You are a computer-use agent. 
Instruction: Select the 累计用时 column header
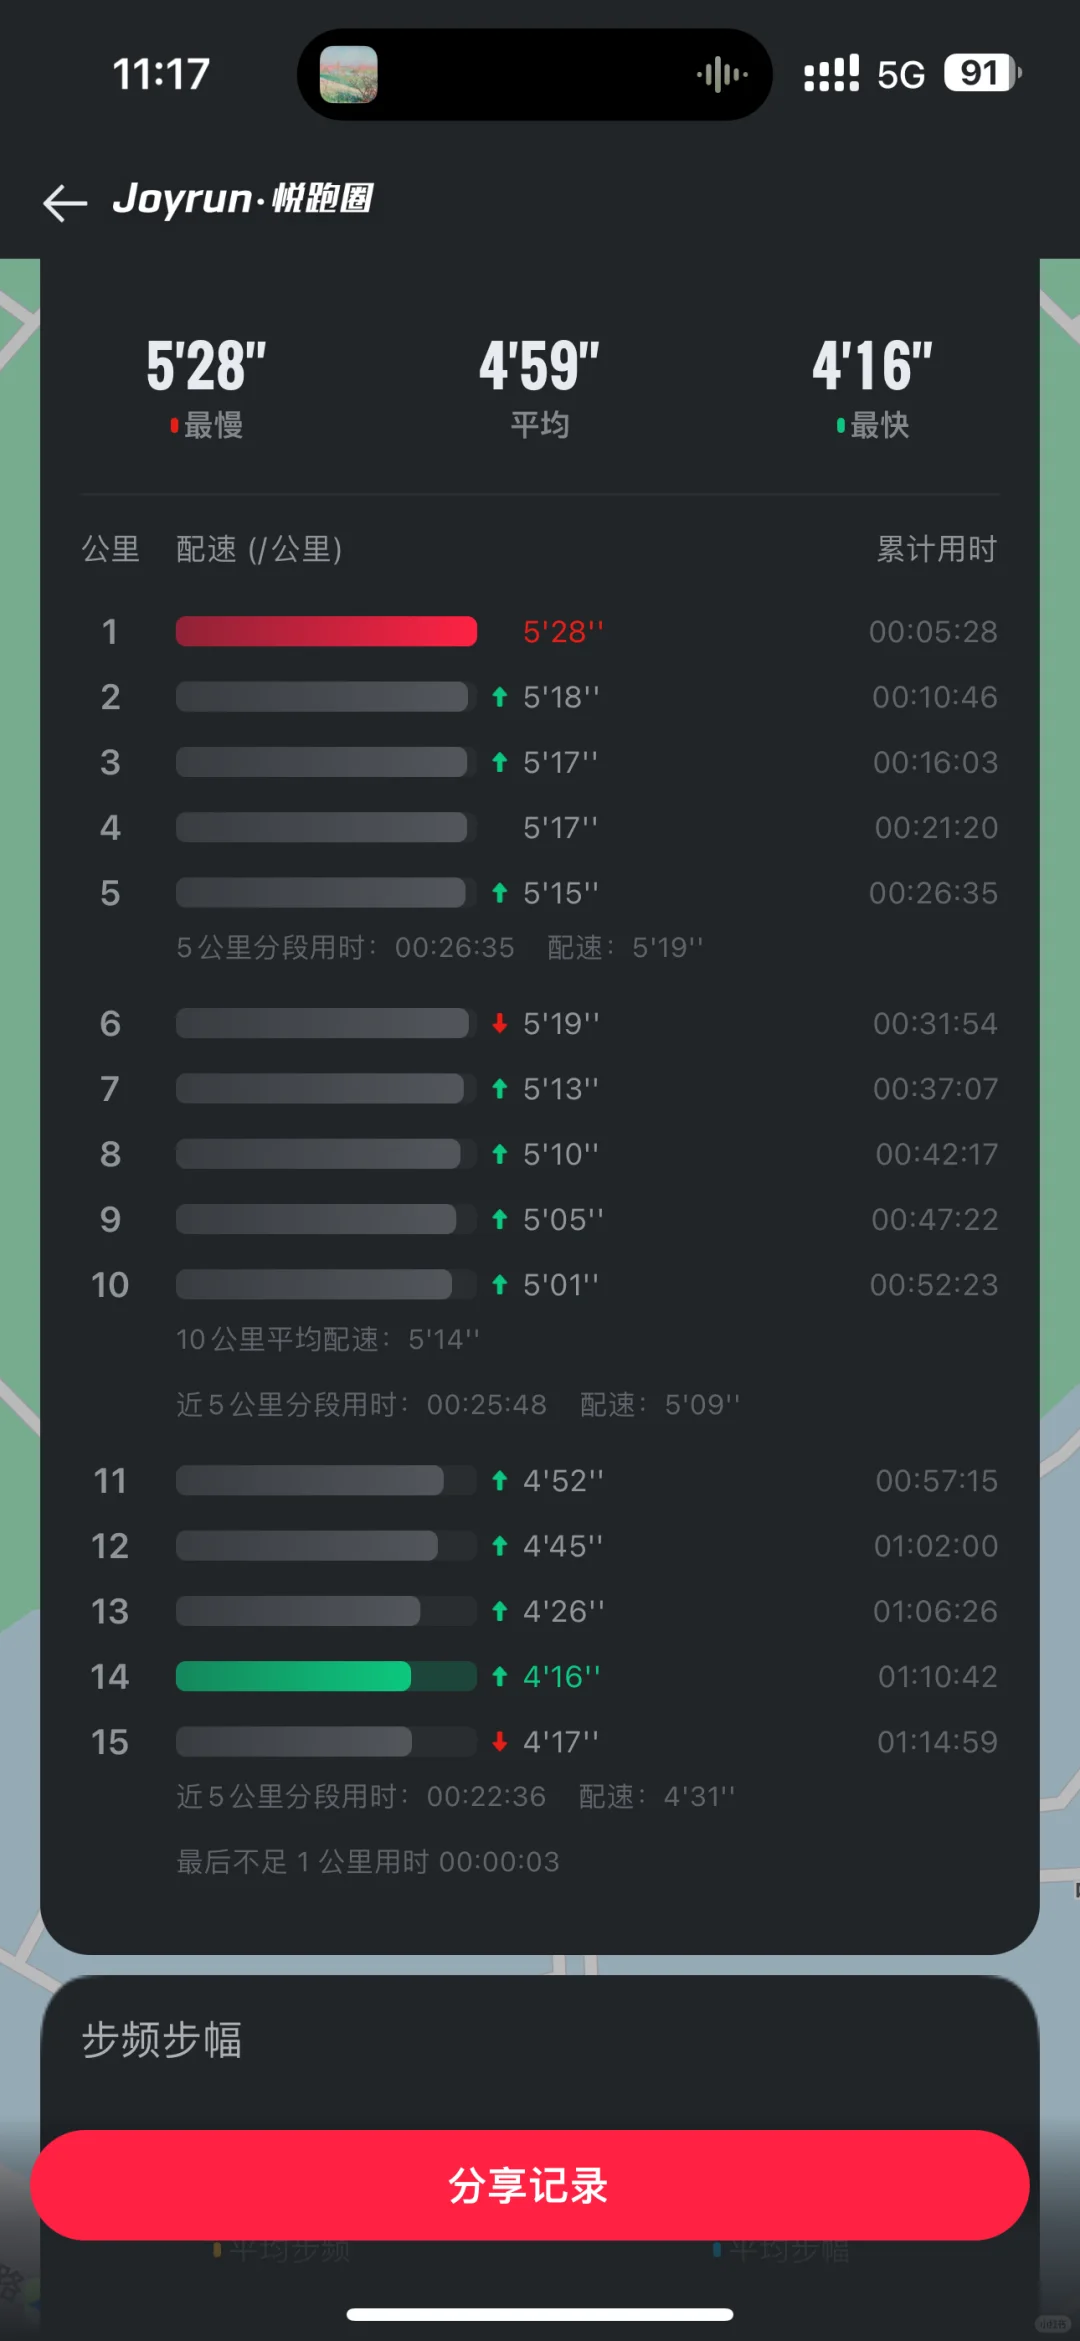(937, 549)
